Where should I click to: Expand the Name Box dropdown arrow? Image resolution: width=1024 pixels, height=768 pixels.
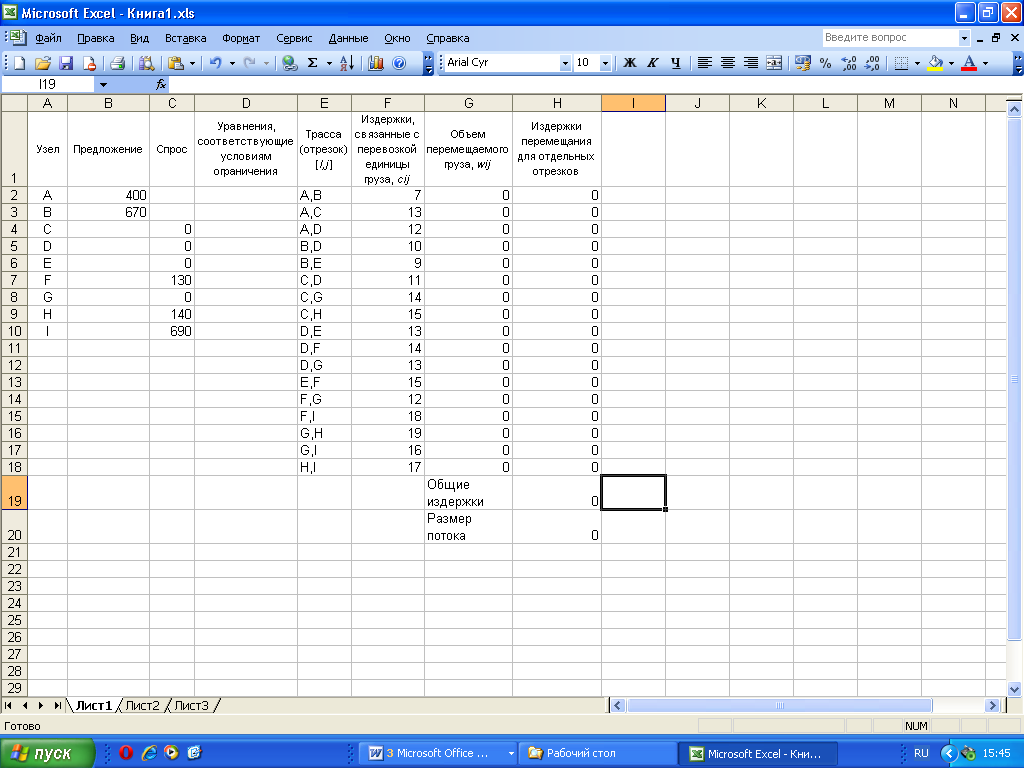coord(103,85)
